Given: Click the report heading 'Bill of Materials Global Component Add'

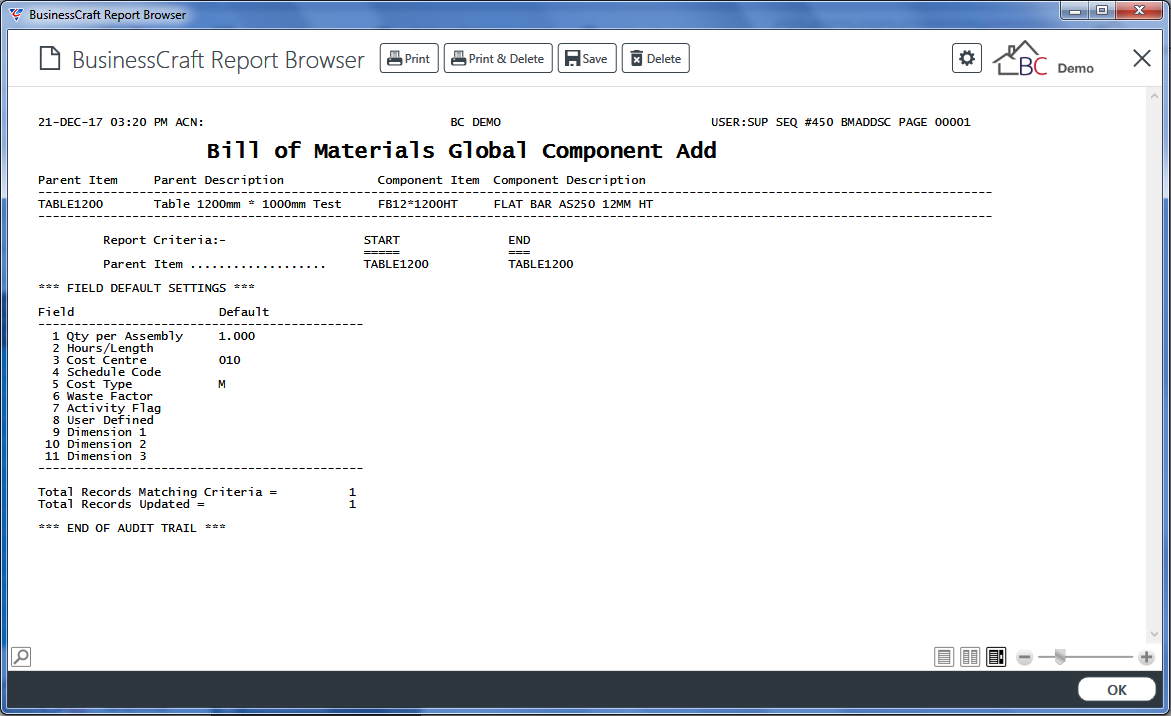Looking at the screenshot, I should pos(462,151).
